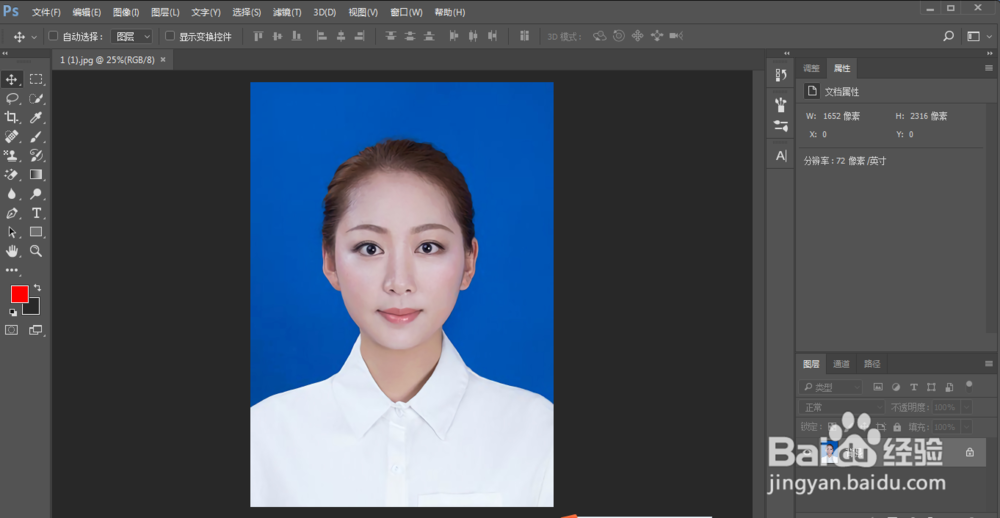Open the 图像(I) menu
The image size is (1000, 518).
point(126,12)
